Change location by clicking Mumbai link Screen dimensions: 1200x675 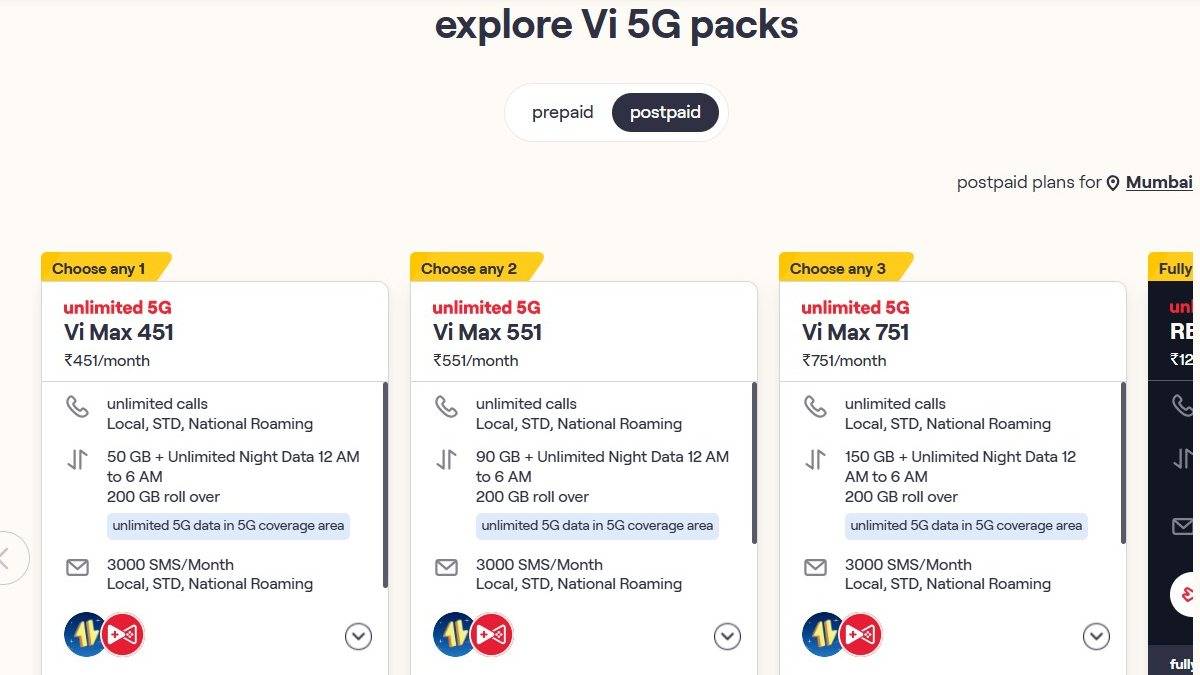click(1159, 182)
